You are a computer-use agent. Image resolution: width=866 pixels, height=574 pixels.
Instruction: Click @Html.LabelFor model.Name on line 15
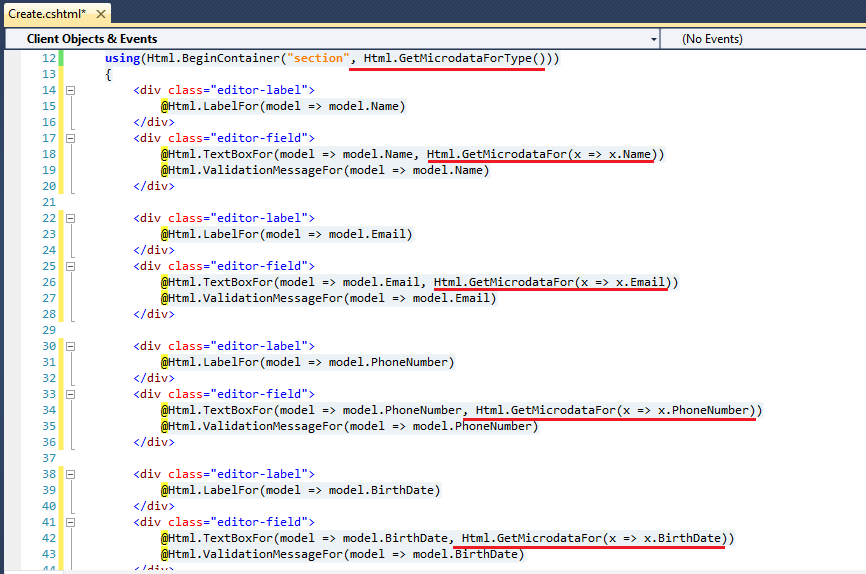[283, 106]
